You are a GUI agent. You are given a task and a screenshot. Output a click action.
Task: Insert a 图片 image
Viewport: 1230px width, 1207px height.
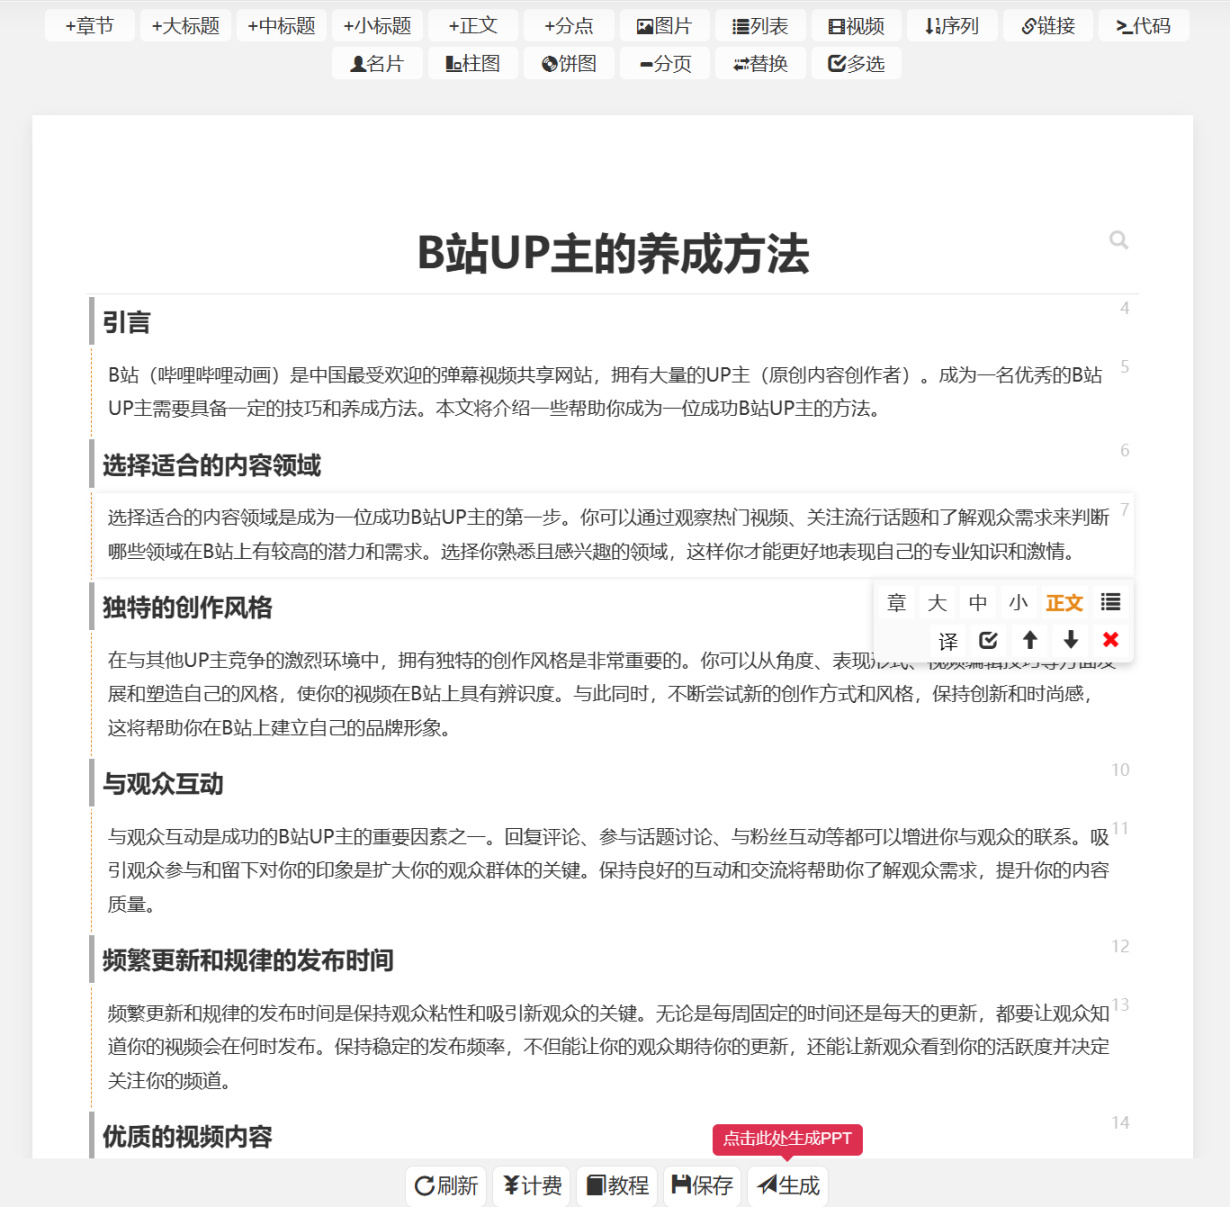[665, 26]
